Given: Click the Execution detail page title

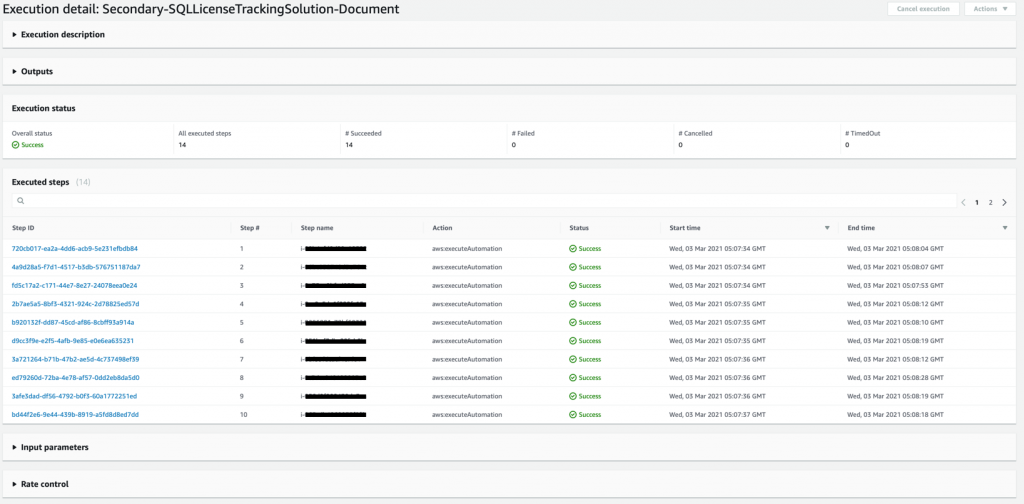Looking at the screenshot, I should (201, 9).
